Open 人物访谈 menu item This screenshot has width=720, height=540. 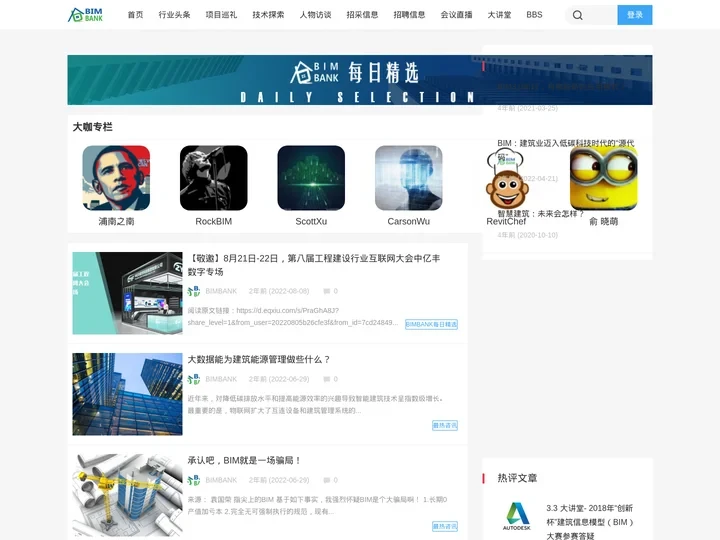(315, 15)
